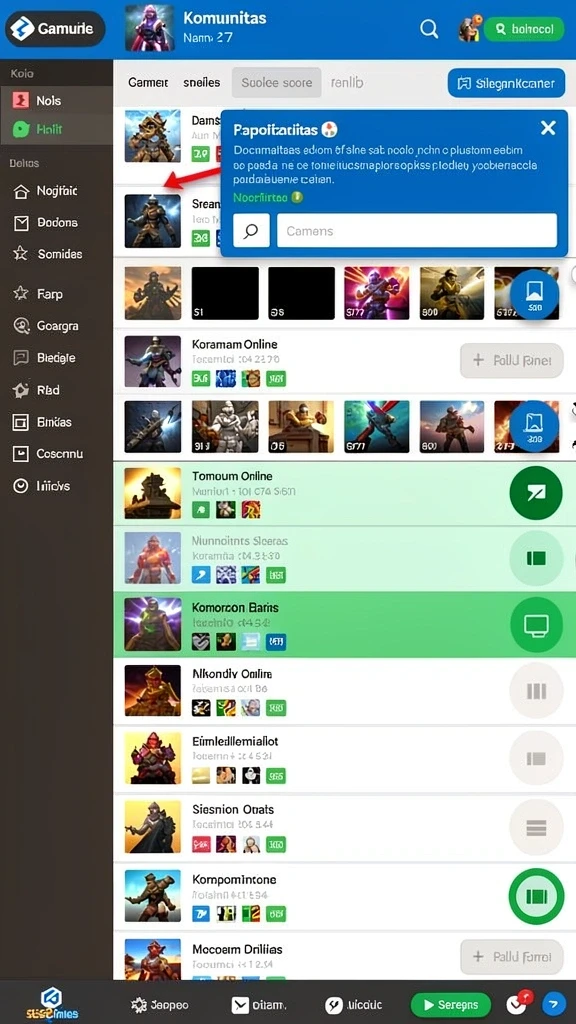Toggle Kompomintone green ring button
Image resolution: width=576 pixels, height=1024 pixels.
tap(536, 897)
